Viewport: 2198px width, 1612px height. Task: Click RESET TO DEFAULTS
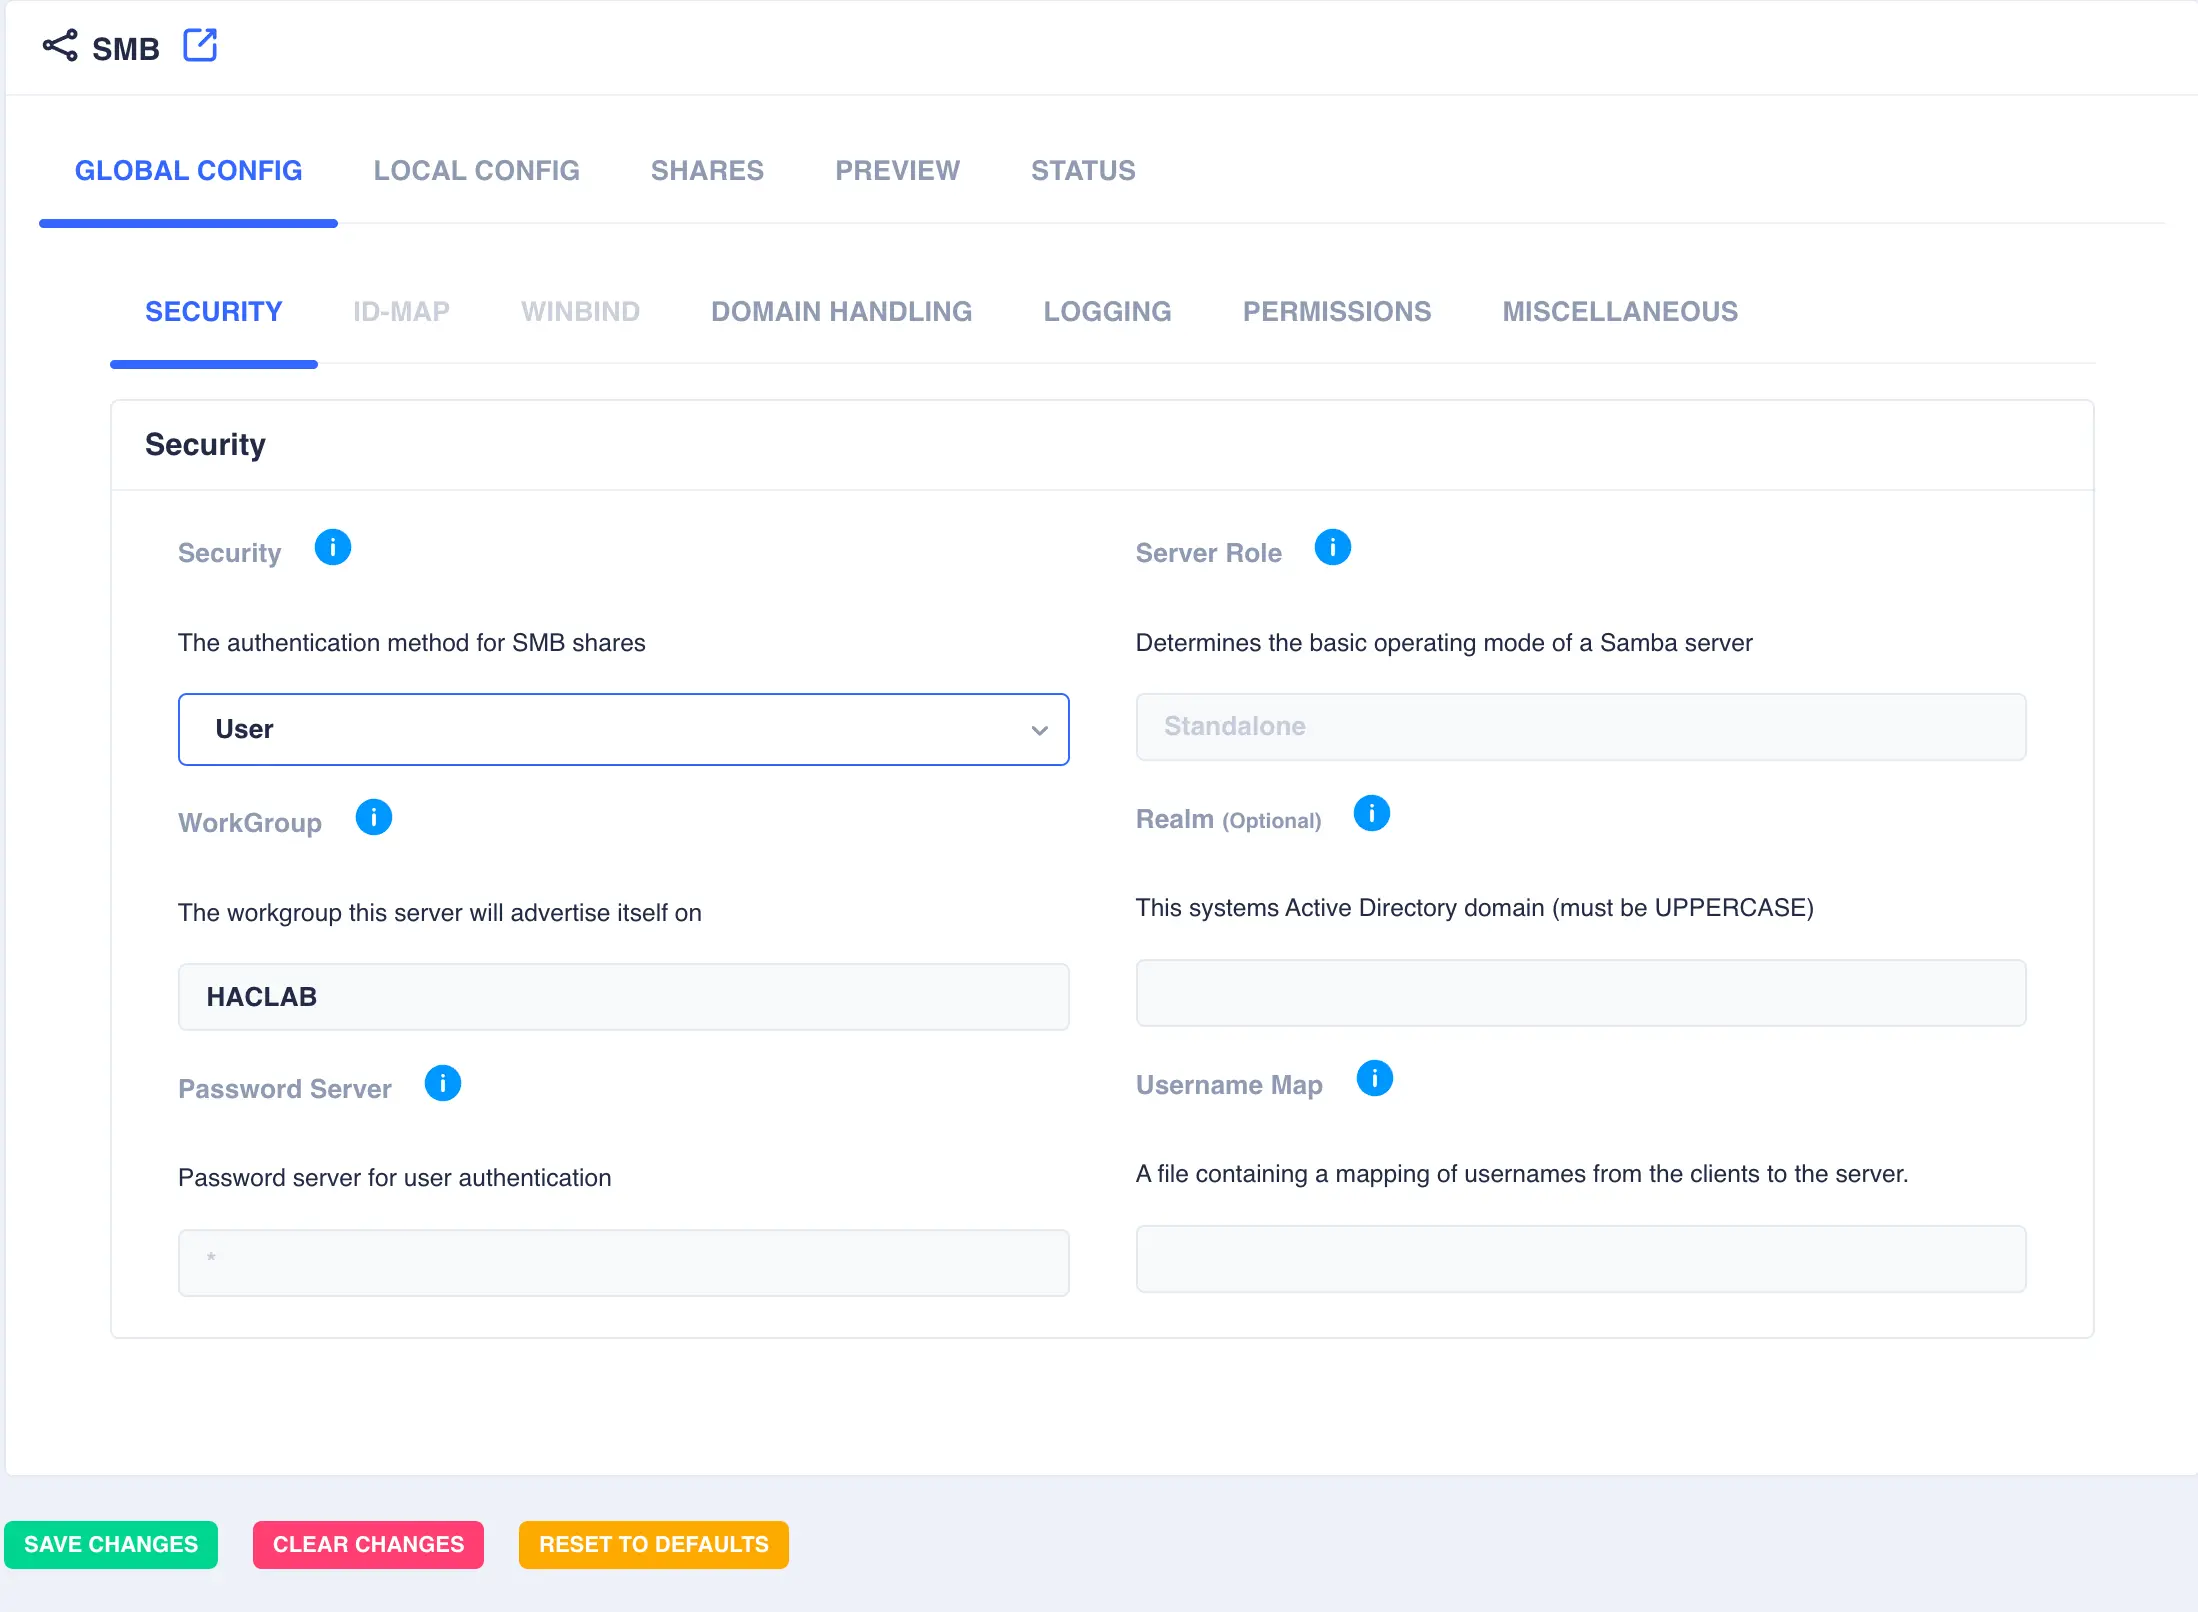653,1544
